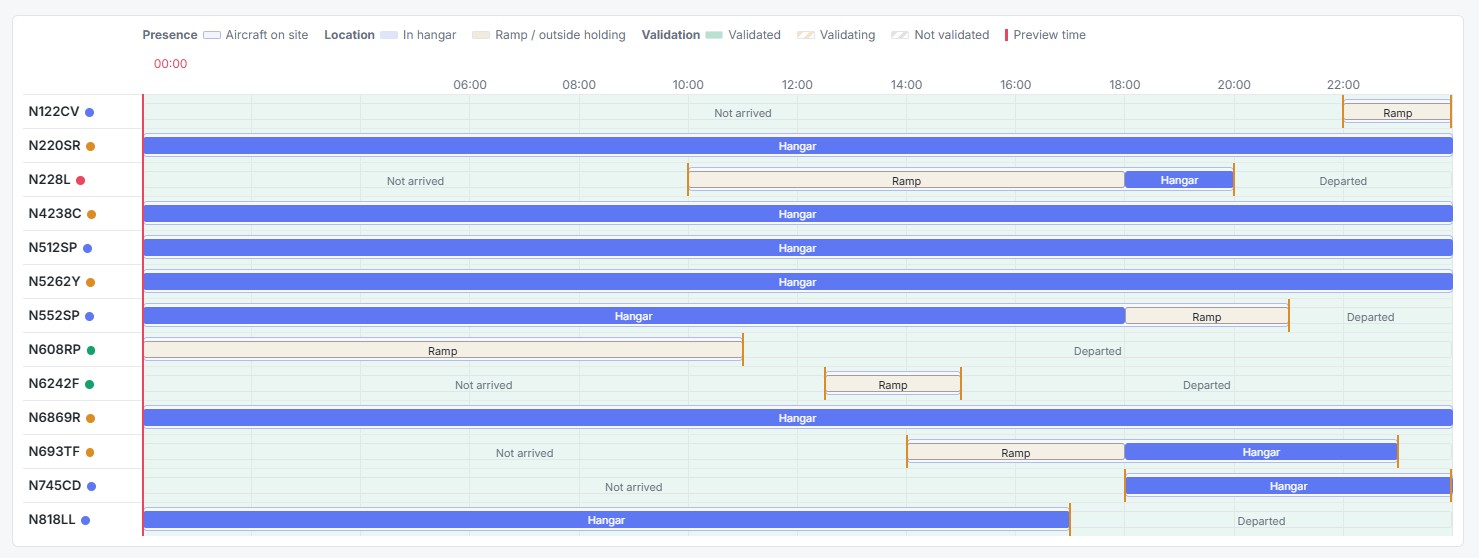Select the N693TF Hangar segment
The width and height of the screenshot is (1479, 558).
[1261, 452]
